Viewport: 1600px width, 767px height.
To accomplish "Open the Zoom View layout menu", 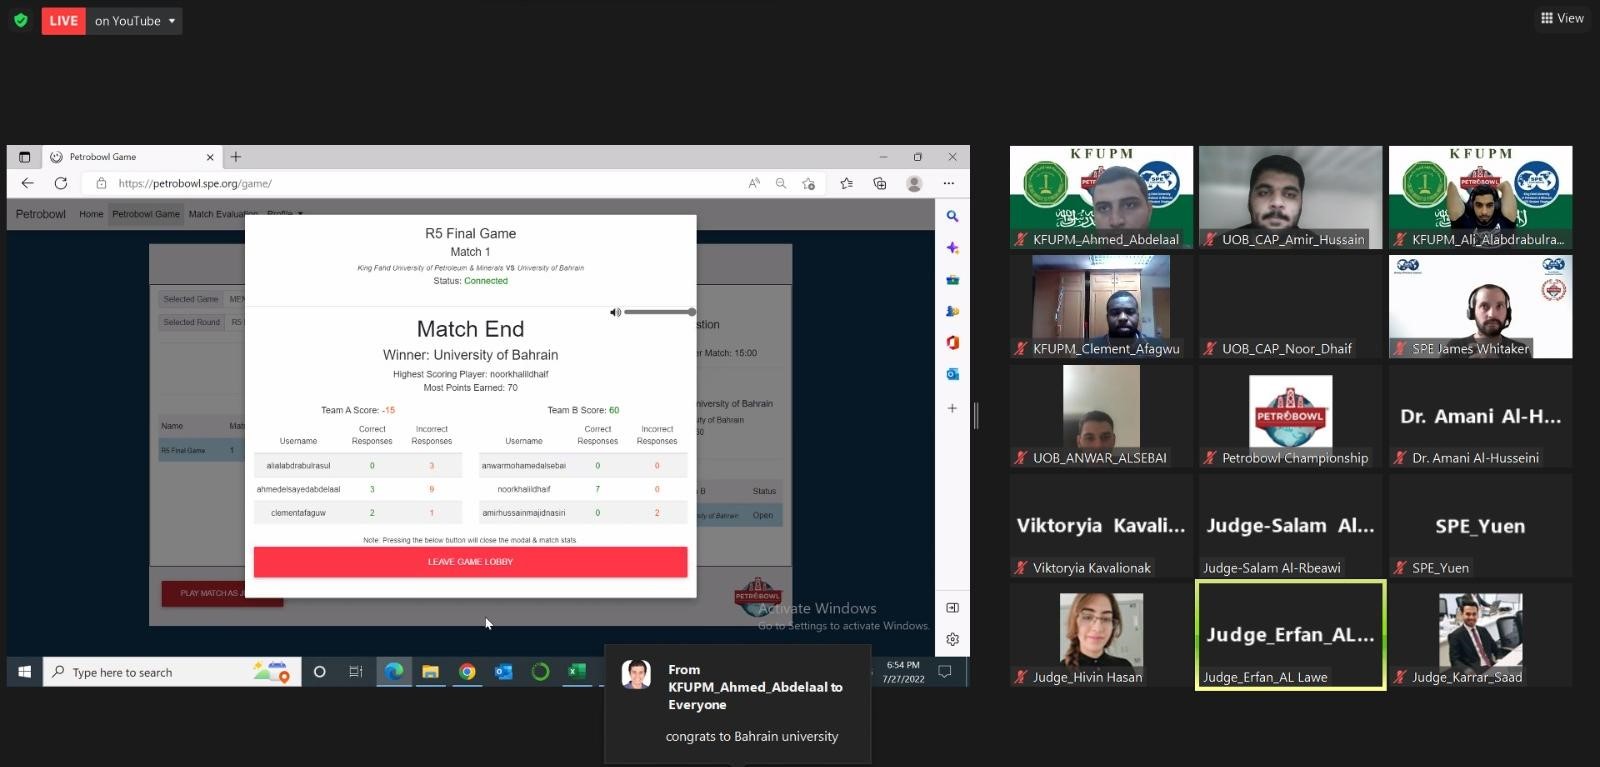I will 1562,18.
